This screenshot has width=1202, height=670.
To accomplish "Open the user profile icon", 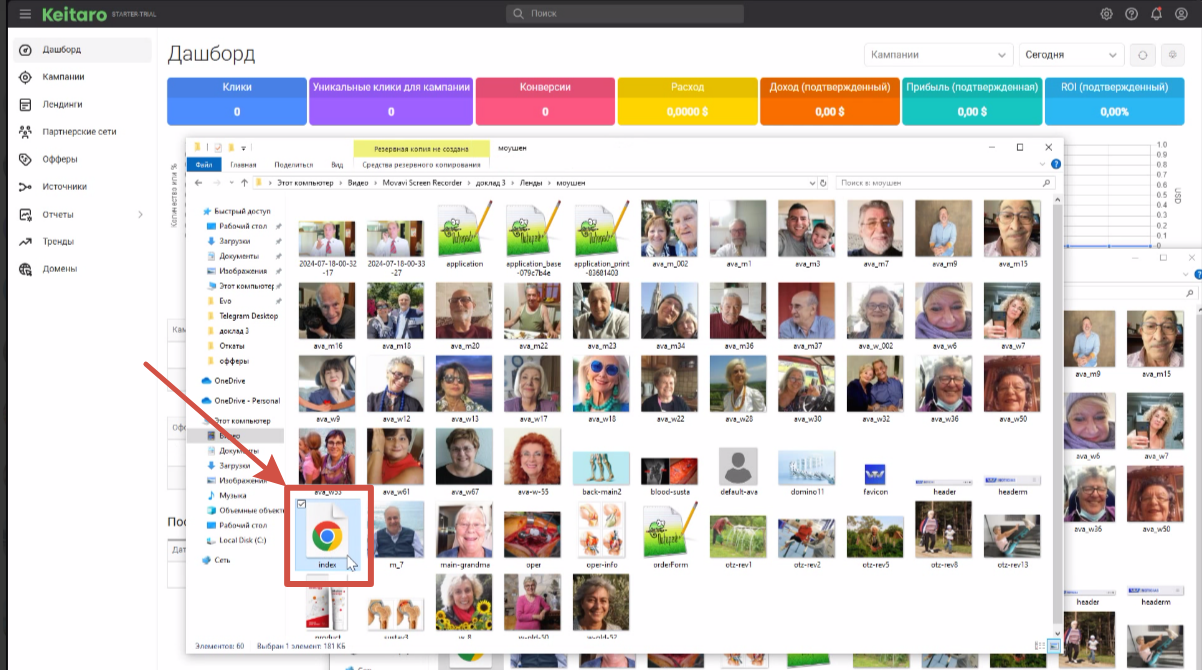I will pyautogui.click(x=1182, y=14).
